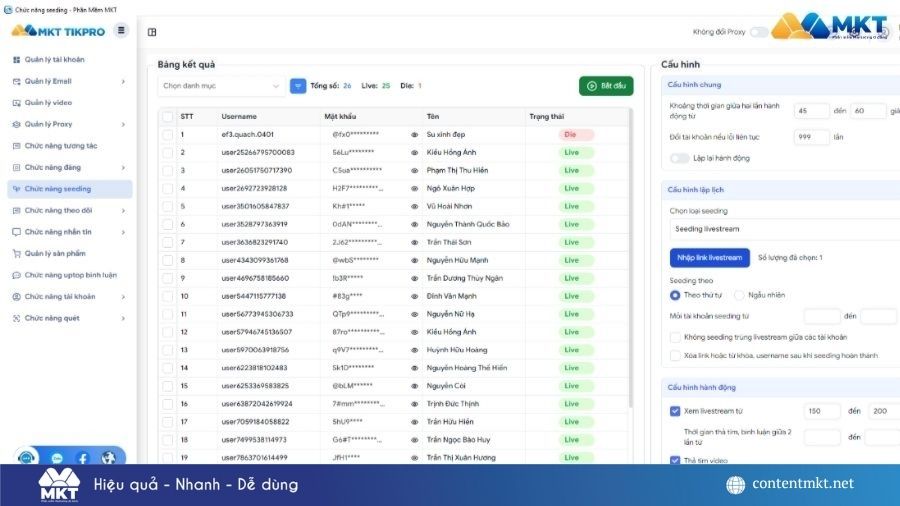Screen dimensions: 900x506
Task: Show password for ef3.quach.0401 row
Action: (x=414, y=135)
